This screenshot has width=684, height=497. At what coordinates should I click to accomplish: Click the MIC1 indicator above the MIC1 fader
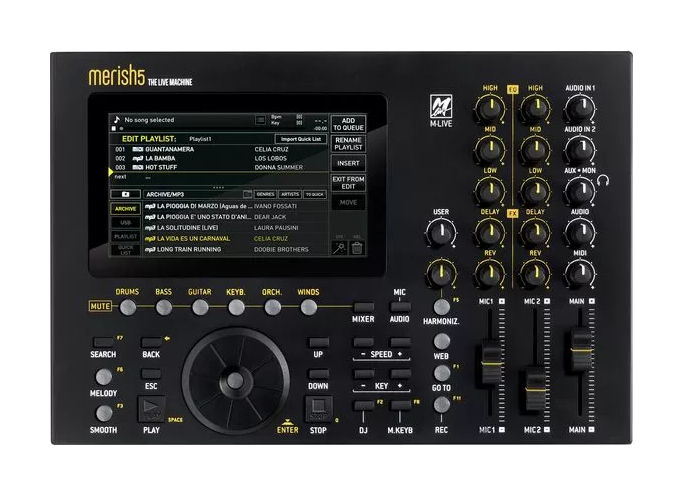(x=502, y=301)
